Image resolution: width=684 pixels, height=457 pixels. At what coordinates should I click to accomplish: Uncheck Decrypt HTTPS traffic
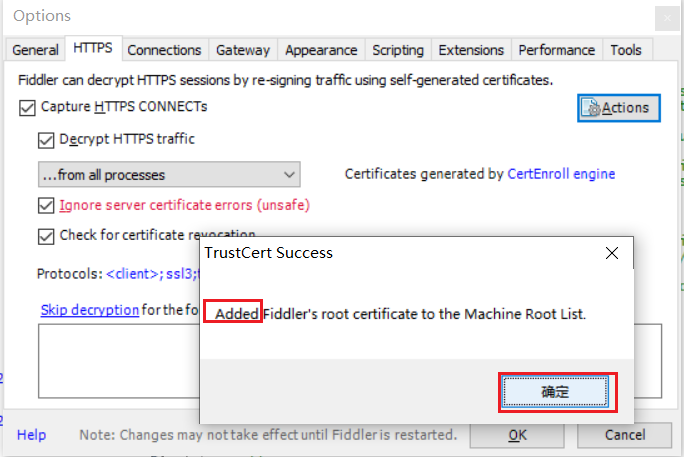click(46, 140)
